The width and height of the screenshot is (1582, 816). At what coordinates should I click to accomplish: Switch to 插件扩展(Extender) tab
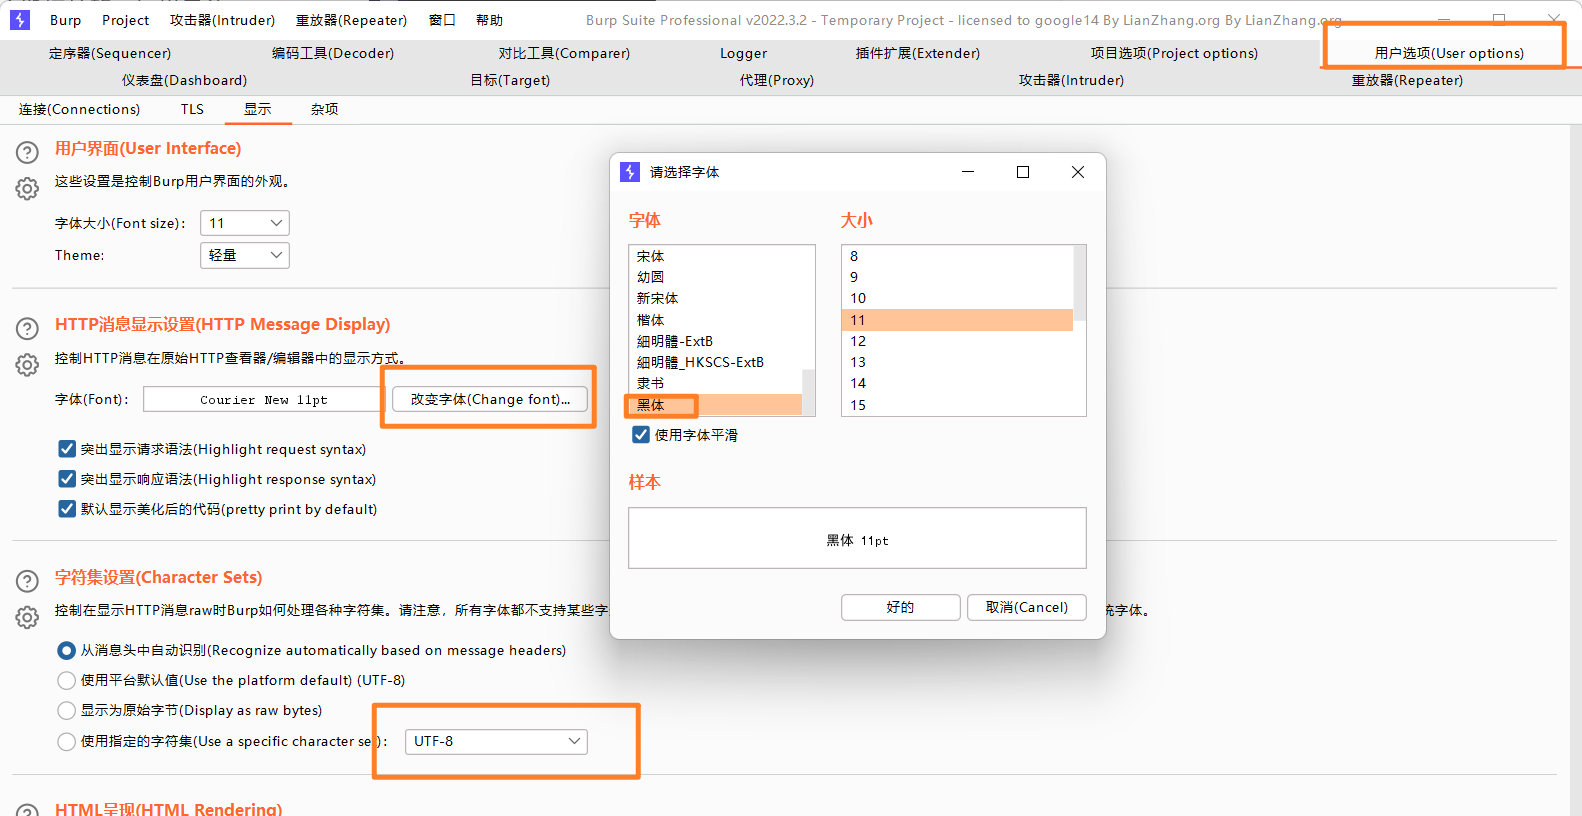(x=918, y=53)
